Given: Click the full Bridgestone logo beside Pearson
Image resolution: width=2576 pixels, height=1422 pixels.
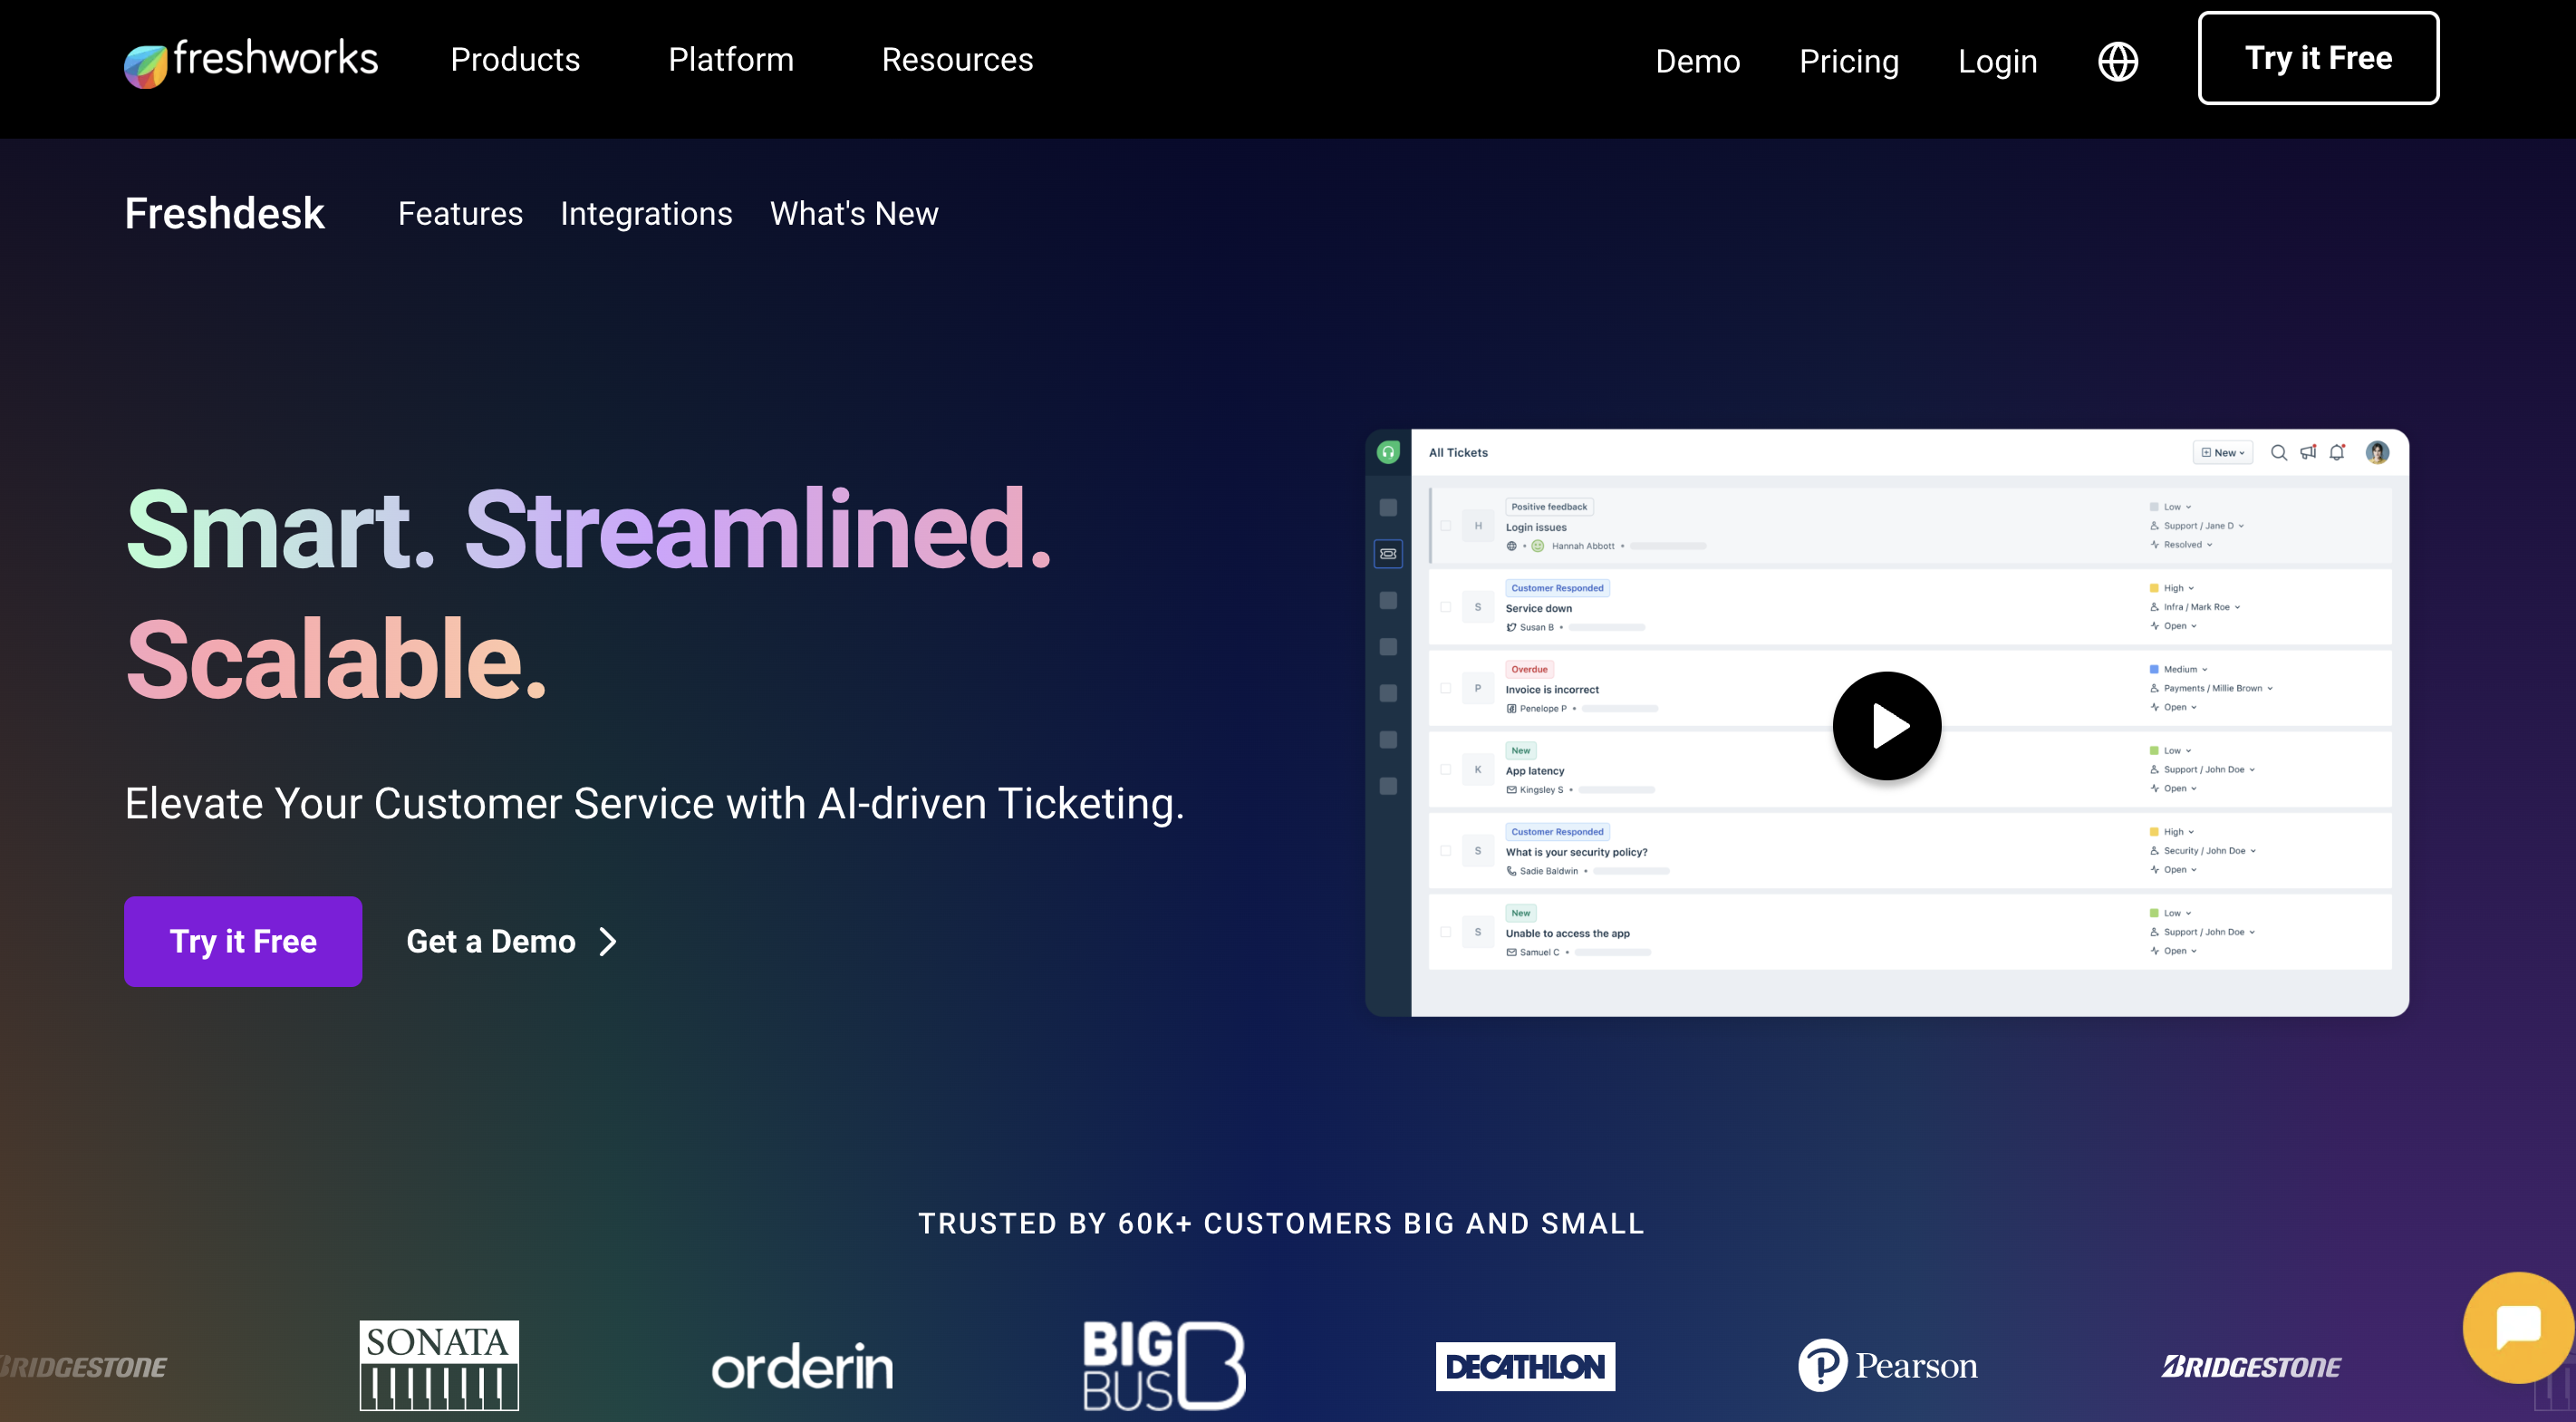Looking at the screenshot, I should coord(2251,1366).
